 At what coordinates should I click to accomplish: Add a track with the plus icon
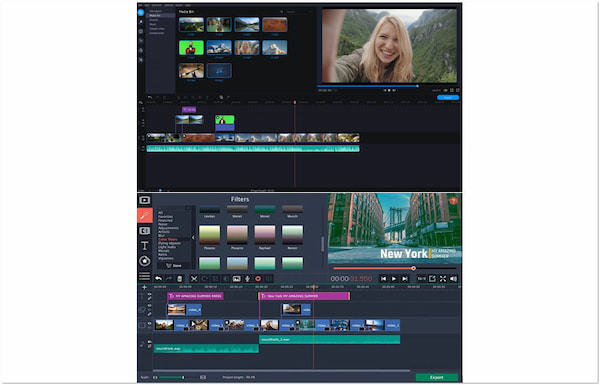coord(145,287)
